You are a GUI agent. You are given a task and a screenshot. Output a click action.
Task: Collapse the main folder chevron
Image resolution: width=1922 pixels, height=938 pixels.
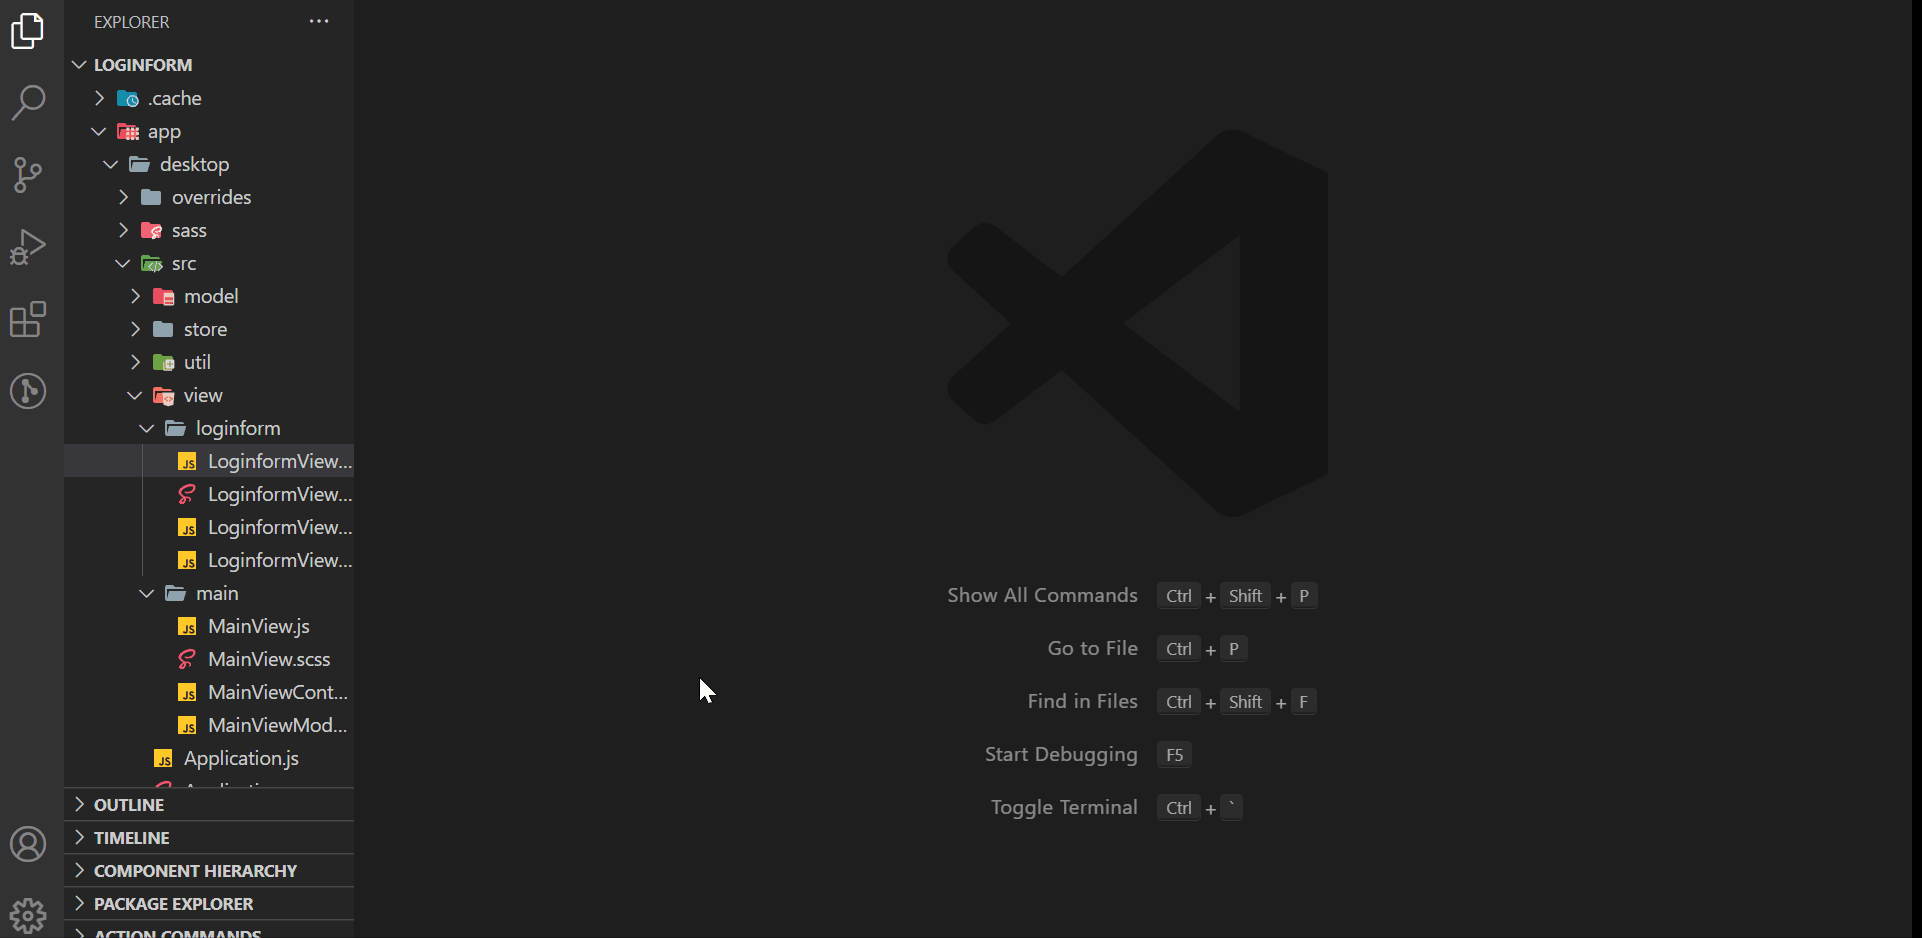click(x=147, y=593)
